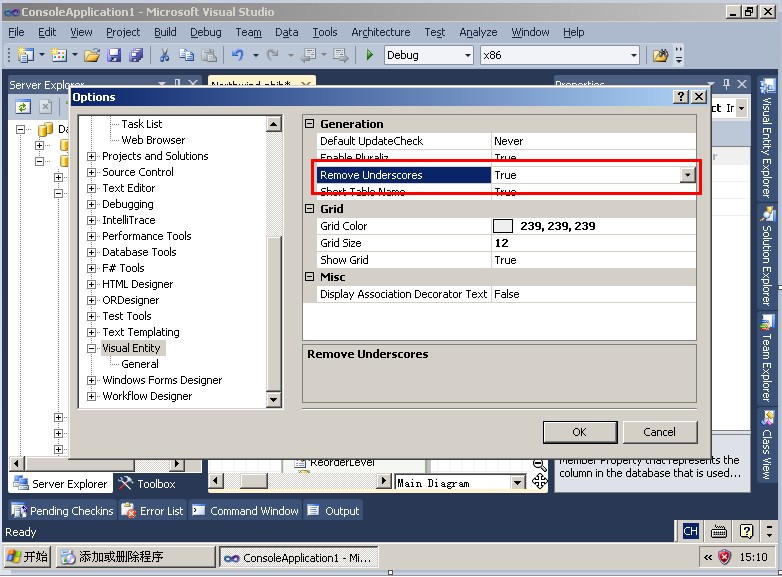Click the Add New Item toolbar icon
This screenshot has height=577, width=782.
tap(59, 55)
